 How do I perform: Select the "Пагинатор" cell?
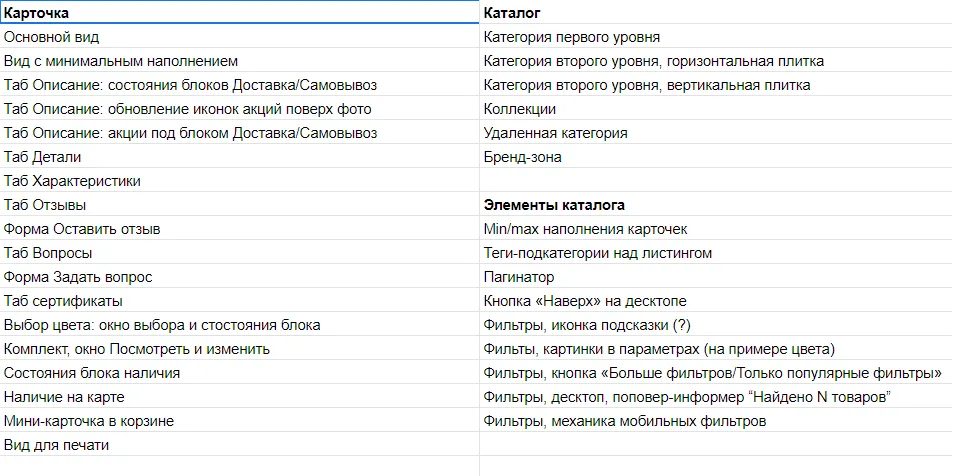point(519,277)
